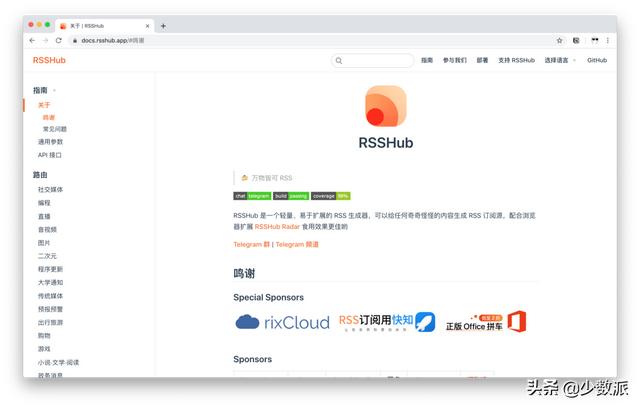The width and height of the screenshot is (640, 408).
Task: Click the glasses profile icon in the toolbar
Action: click(x=595, y=40)
